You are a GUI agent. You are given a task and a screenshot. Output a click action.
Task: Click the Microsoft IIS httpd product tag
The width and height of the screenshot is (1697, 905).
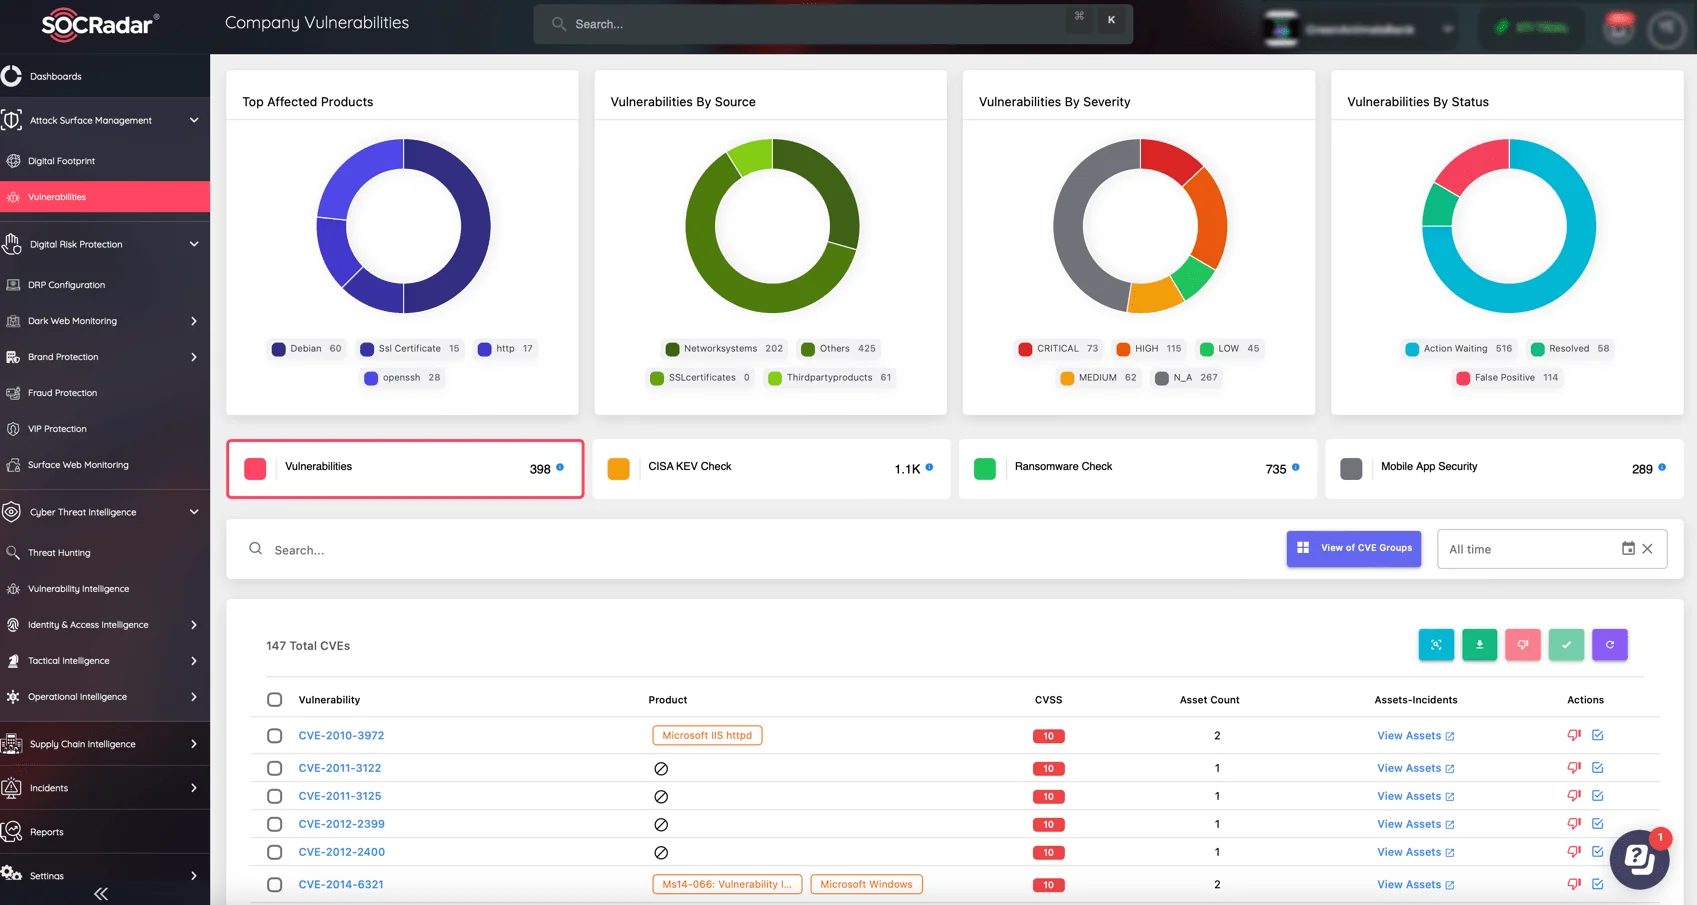click(x=707, y=735)
